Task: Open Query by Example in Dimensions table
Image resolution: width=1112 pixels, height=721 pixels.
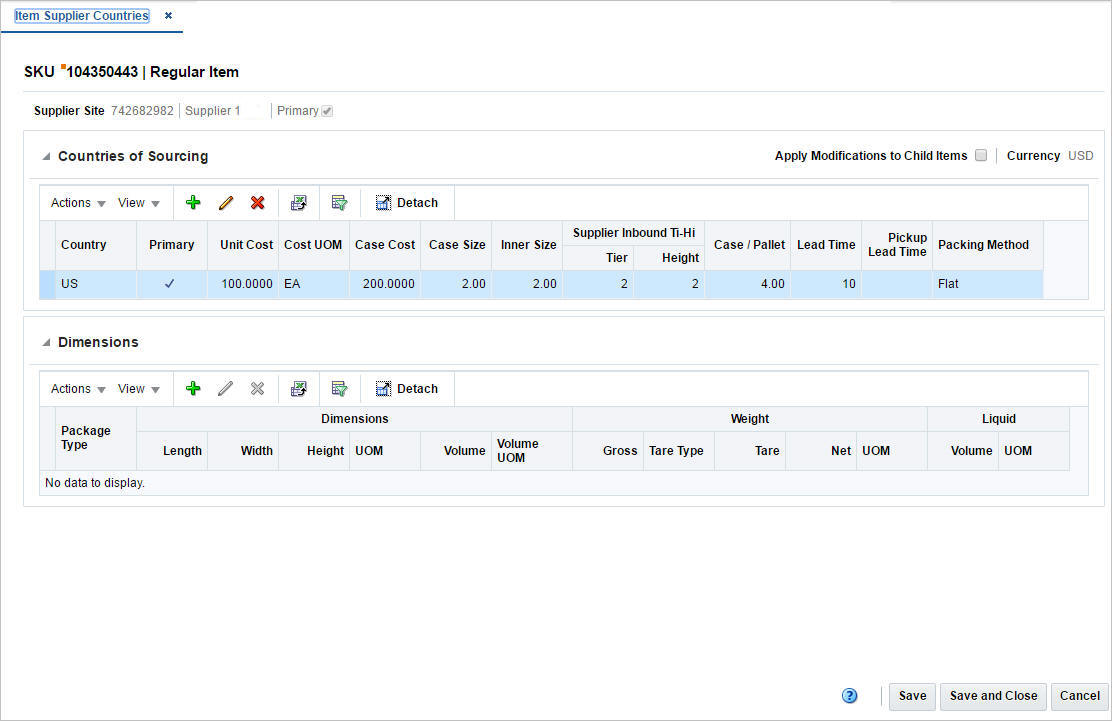Action: (340, 389)
